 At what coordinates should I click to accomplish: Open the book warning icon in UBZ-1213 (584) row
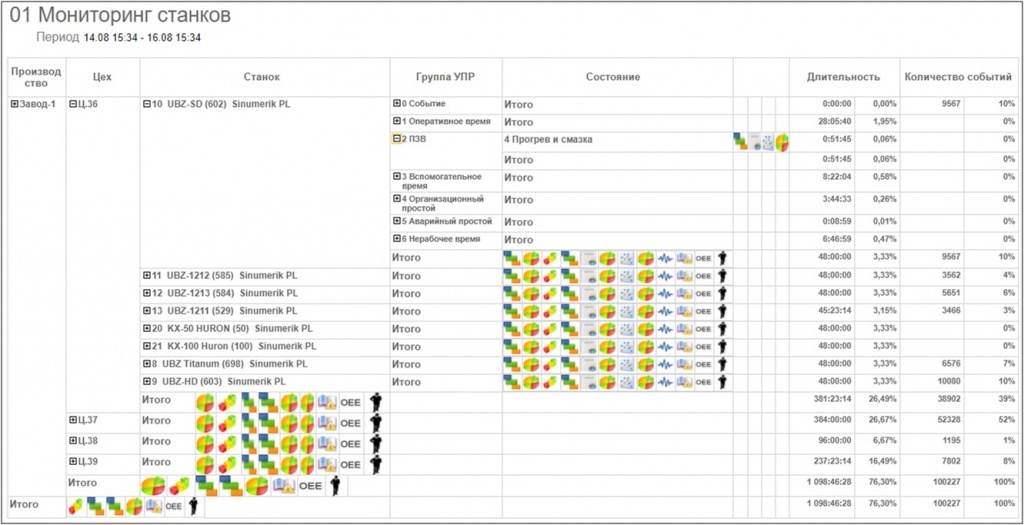(x=685, y=293)
